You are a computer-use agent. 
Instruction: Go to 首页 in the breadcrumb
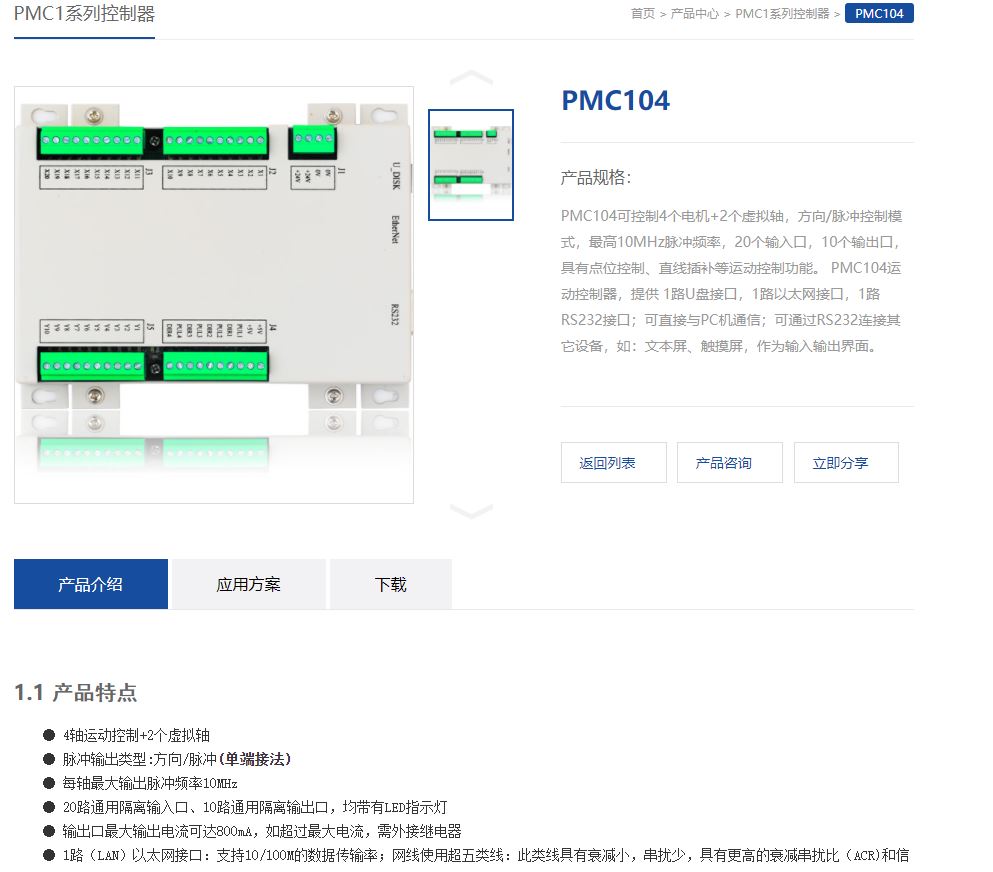pos(643,14)
